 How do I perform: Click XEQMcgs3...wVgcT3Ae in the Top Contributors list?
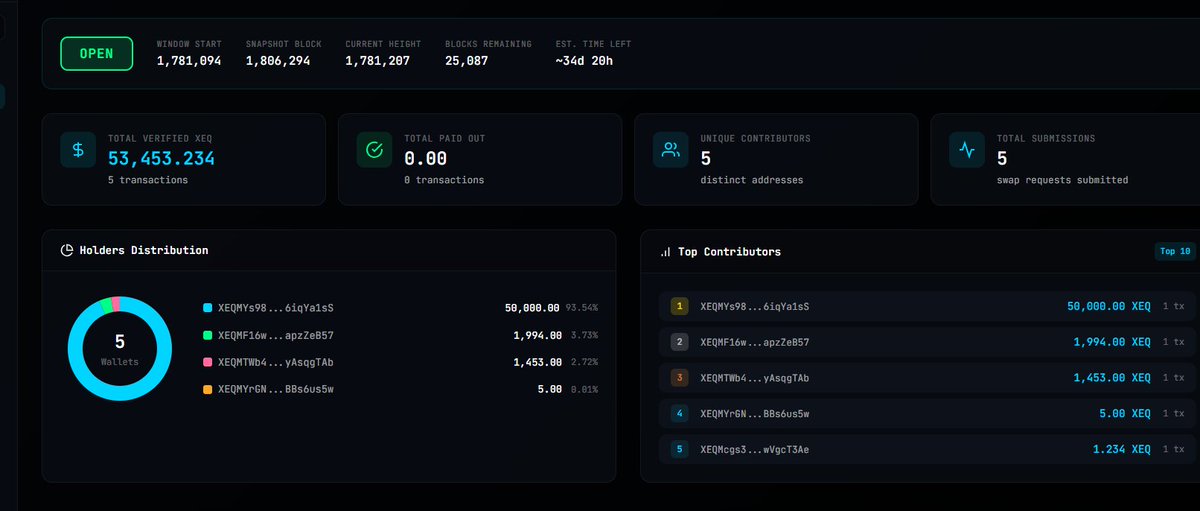(x=755, y=450)
